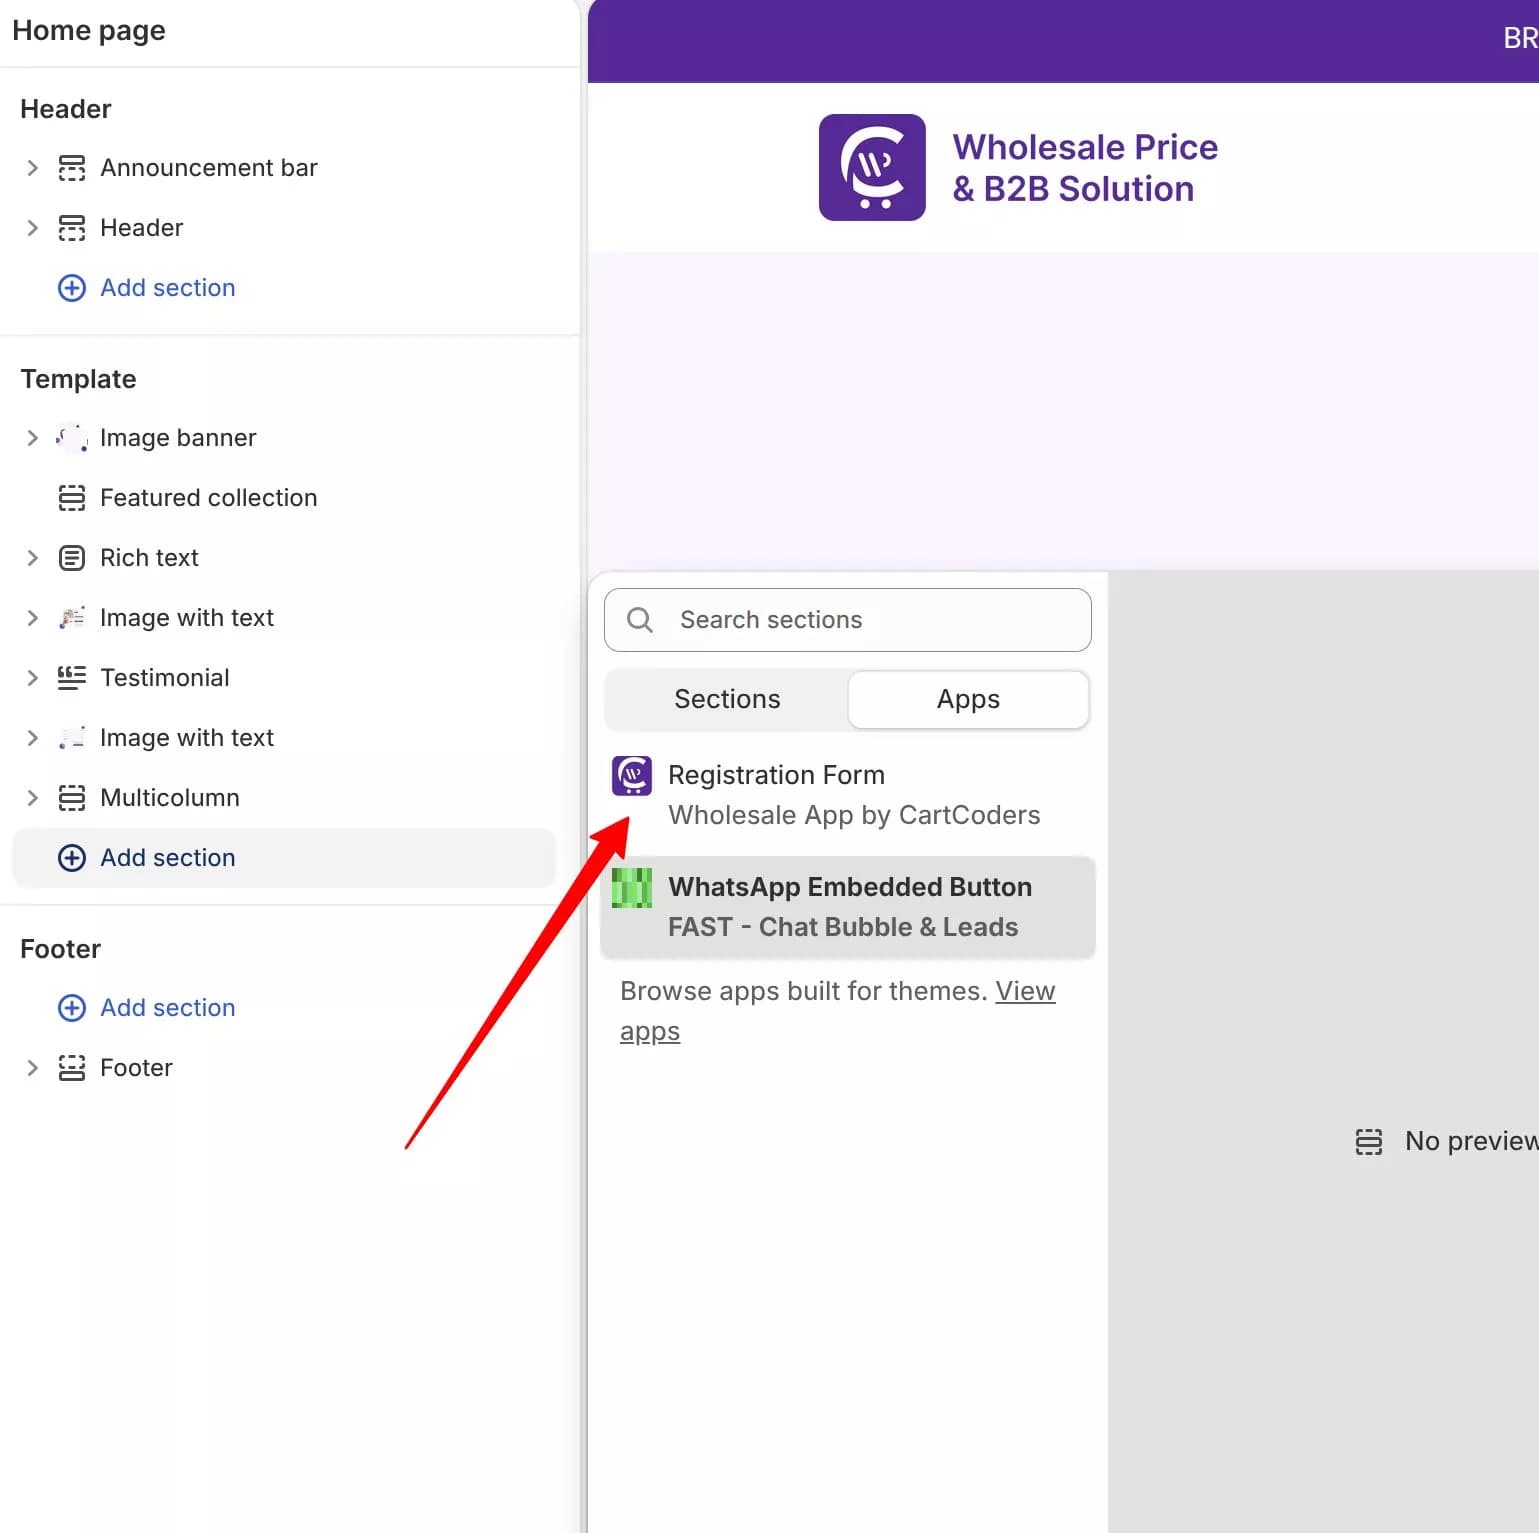The image size is (1539, 1533).
Task: Add section in the Template group
Action: pos(284,858)
